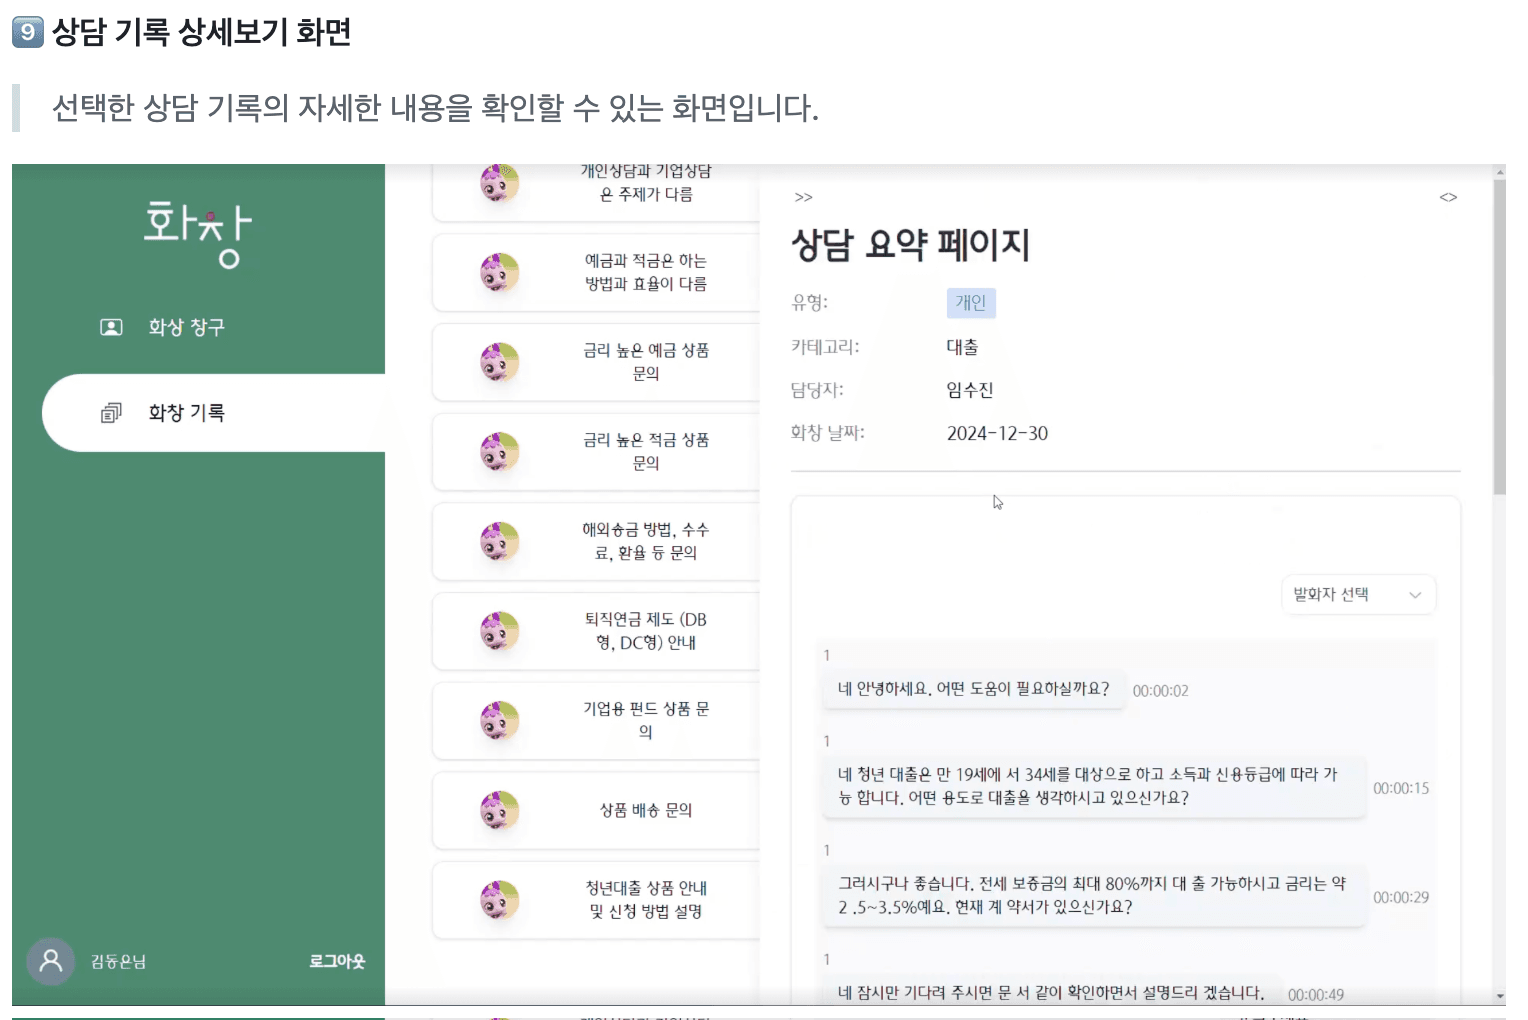Image resolution: width=1528 pixels, height=1020 pixels.
Task: Select the 화상 창구 video window icon
Action: click(110, 326)
